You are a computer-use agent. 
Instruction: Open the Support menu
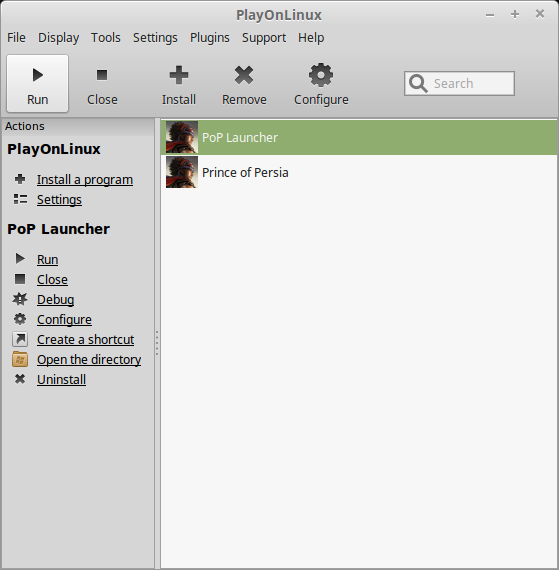264,37
